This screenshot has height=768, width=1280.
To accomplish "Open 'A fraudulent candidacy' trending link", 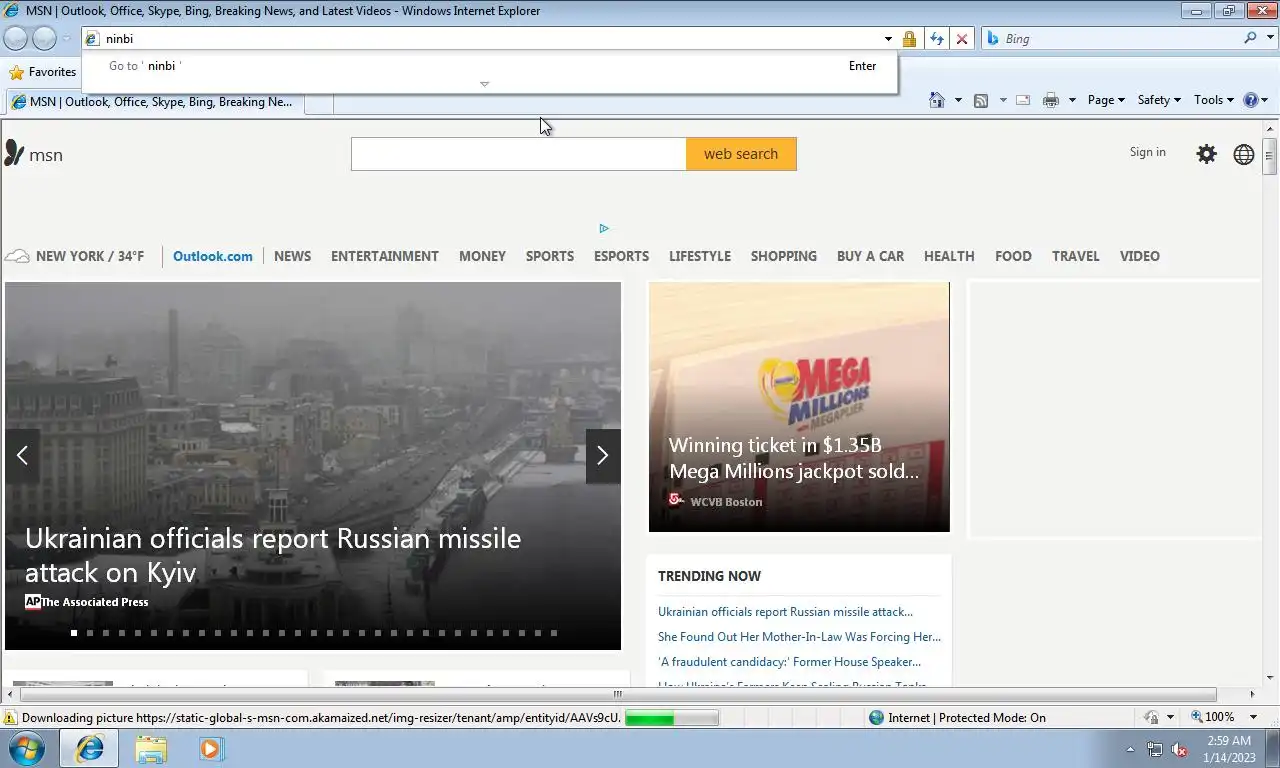I will tap(789, 662).
